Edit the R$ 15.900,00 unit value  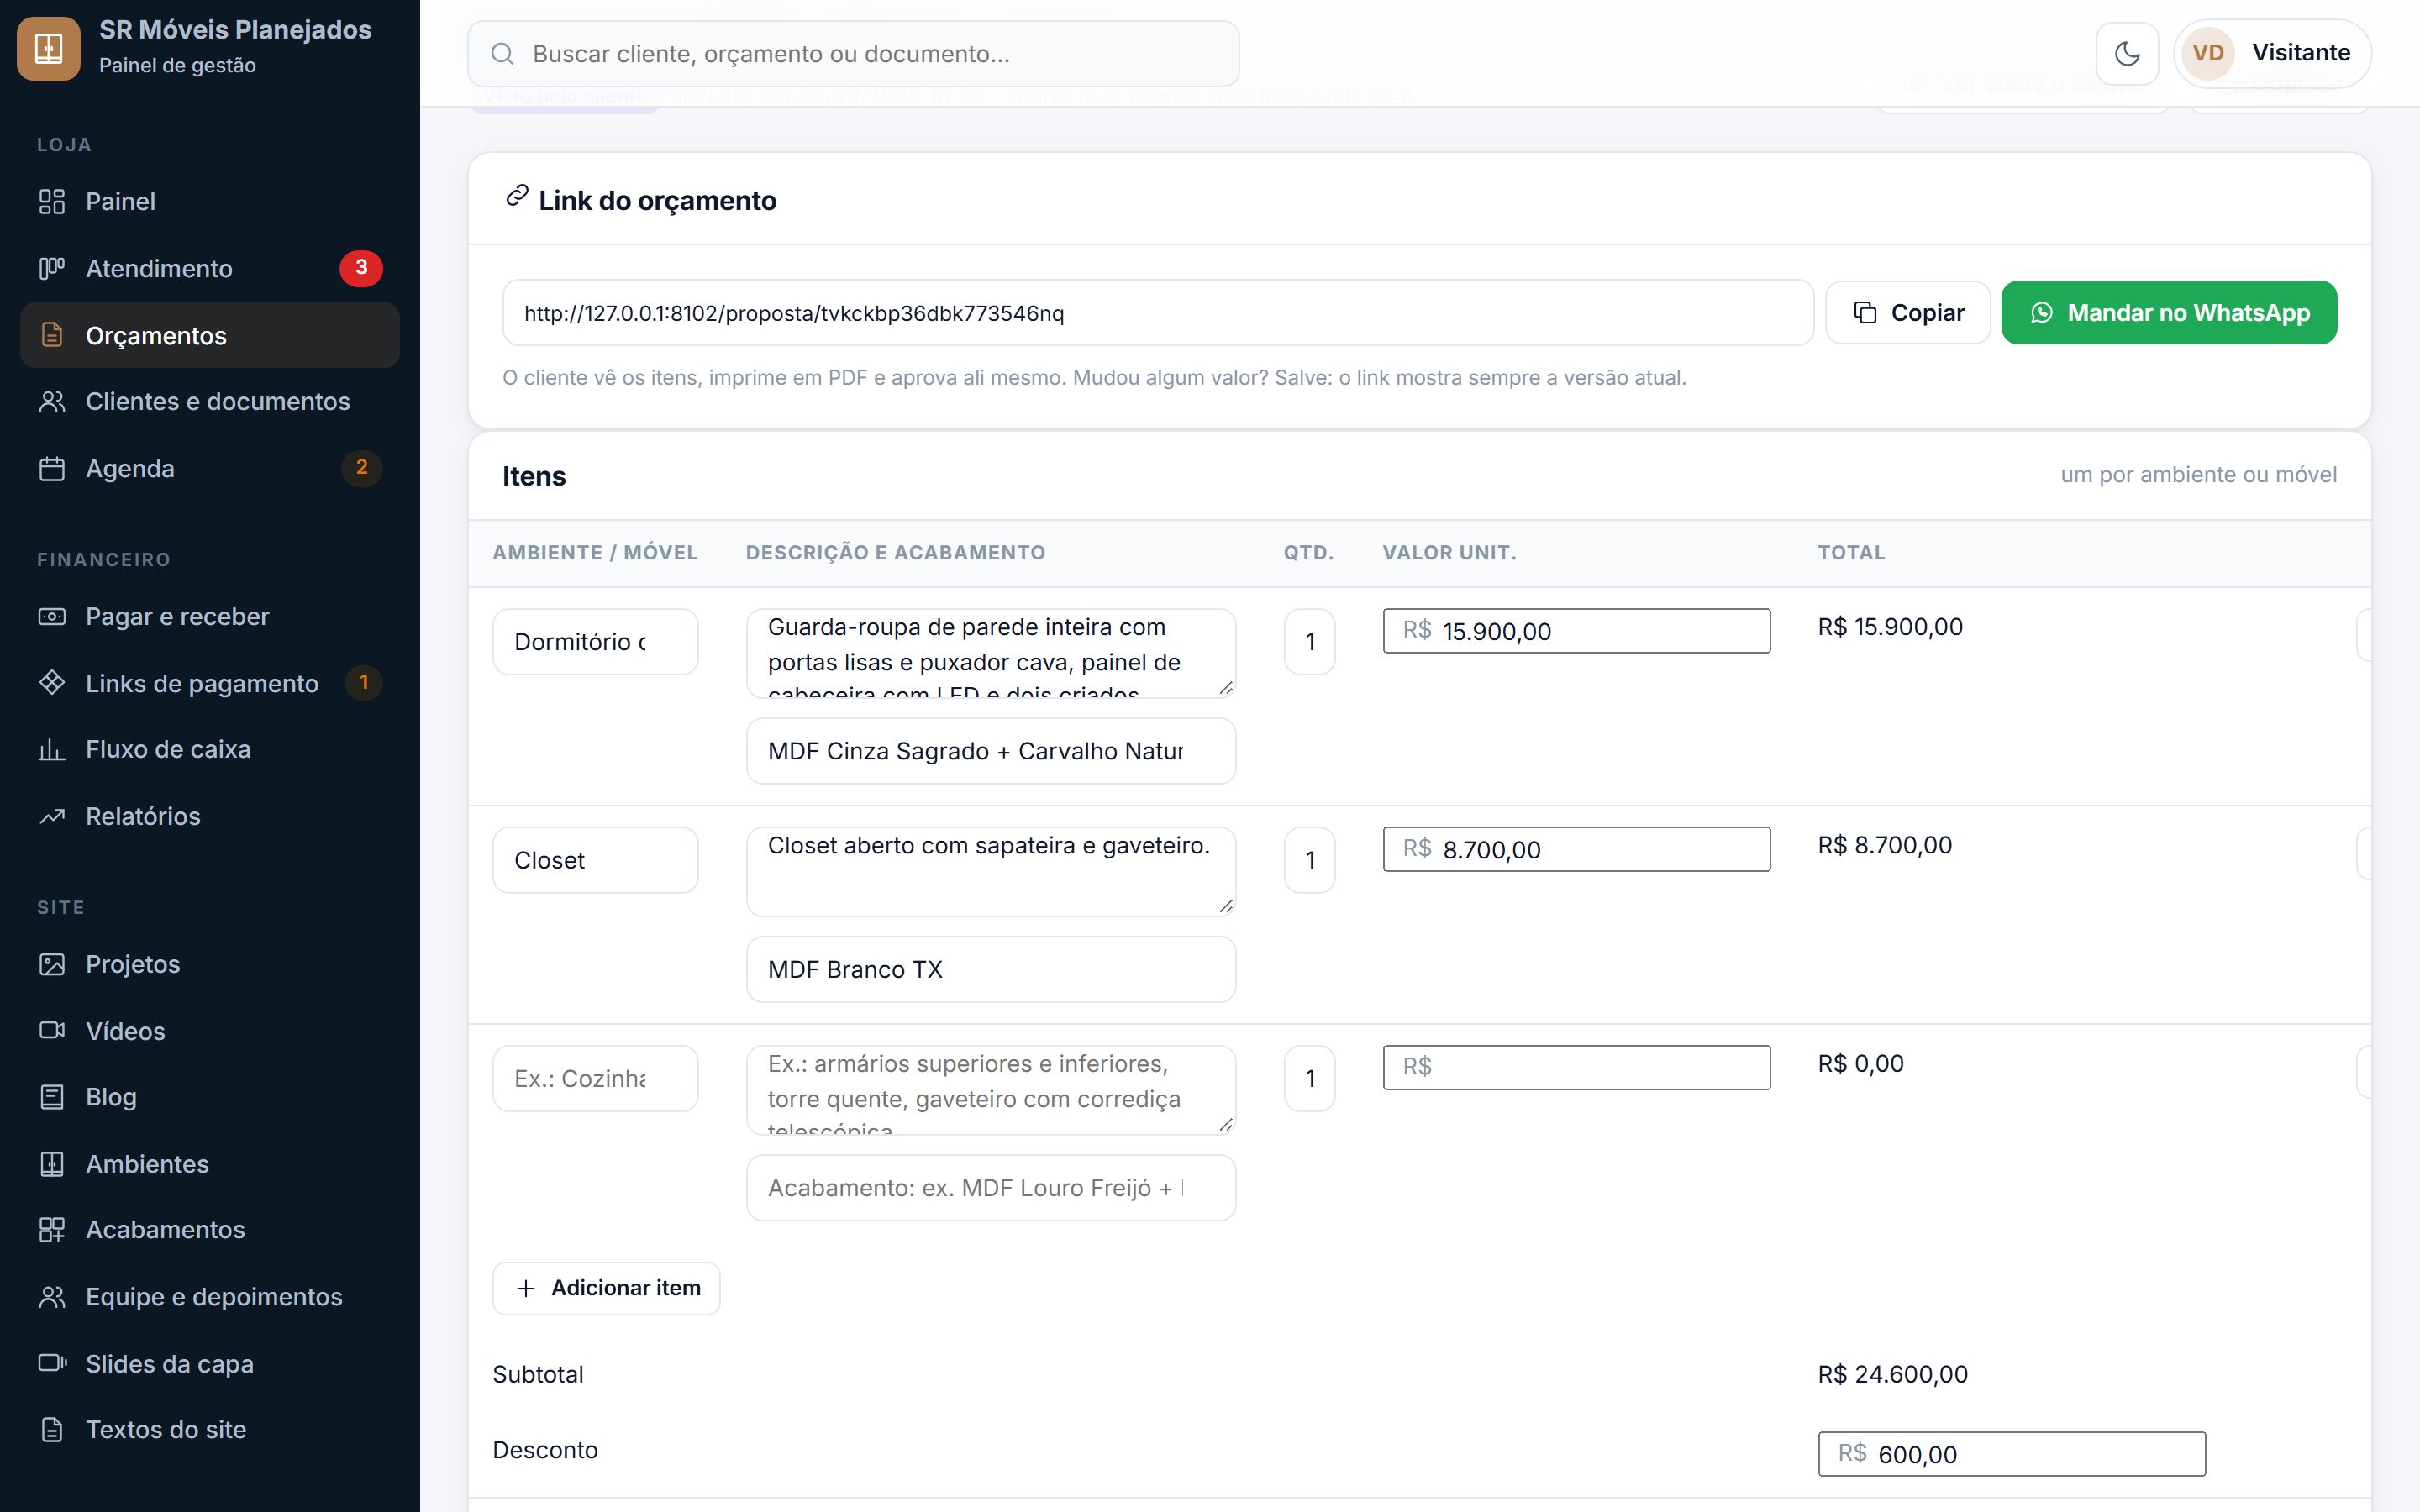1576,631
